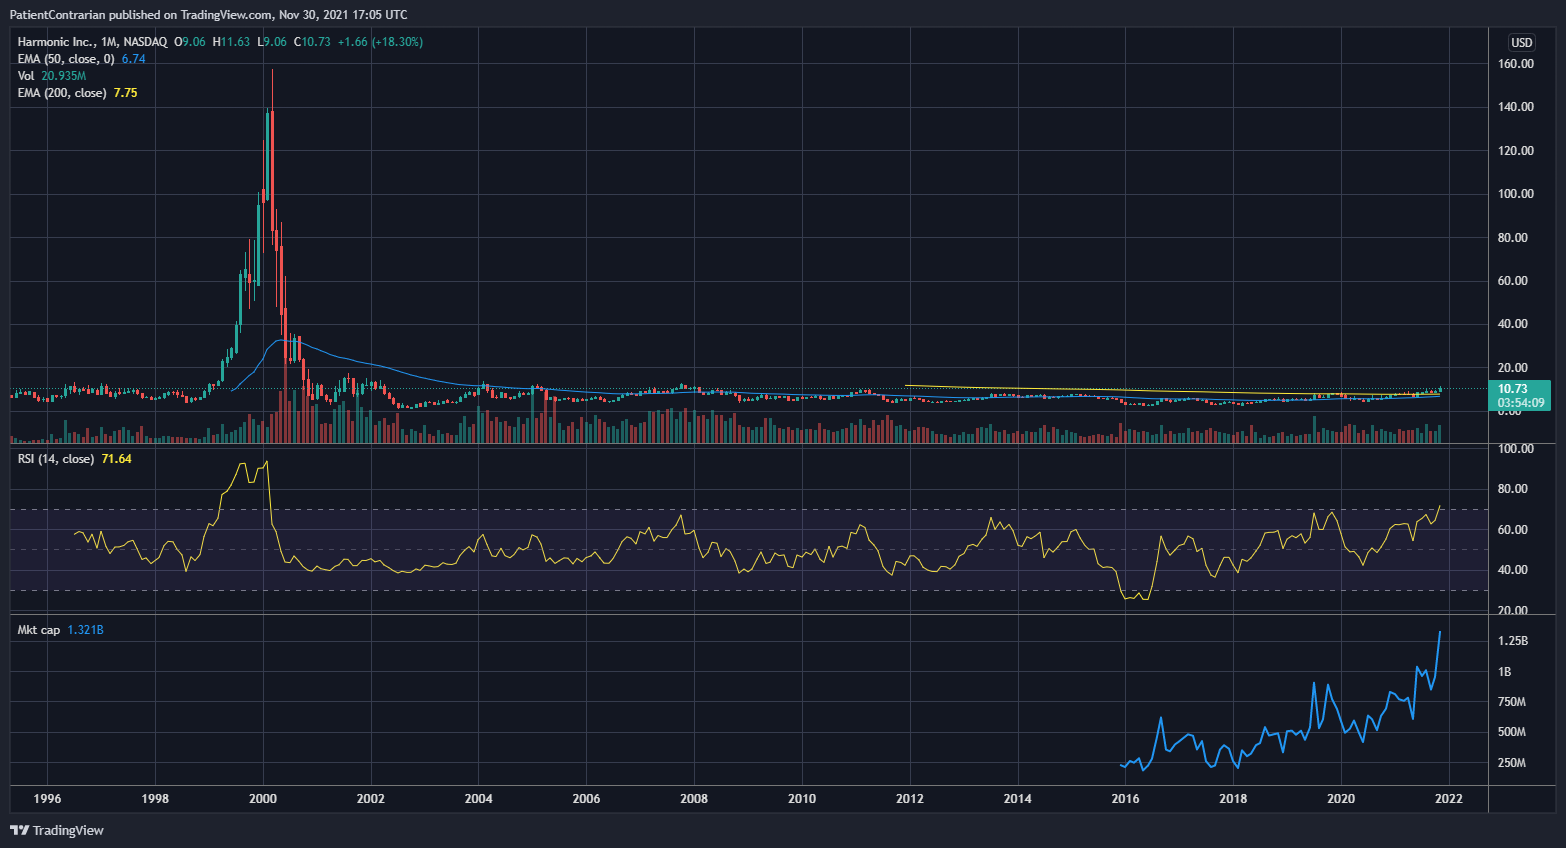
Task: Click the 2022 year label on time axis
Action: pyautogui.click(x=1449, y=799)
